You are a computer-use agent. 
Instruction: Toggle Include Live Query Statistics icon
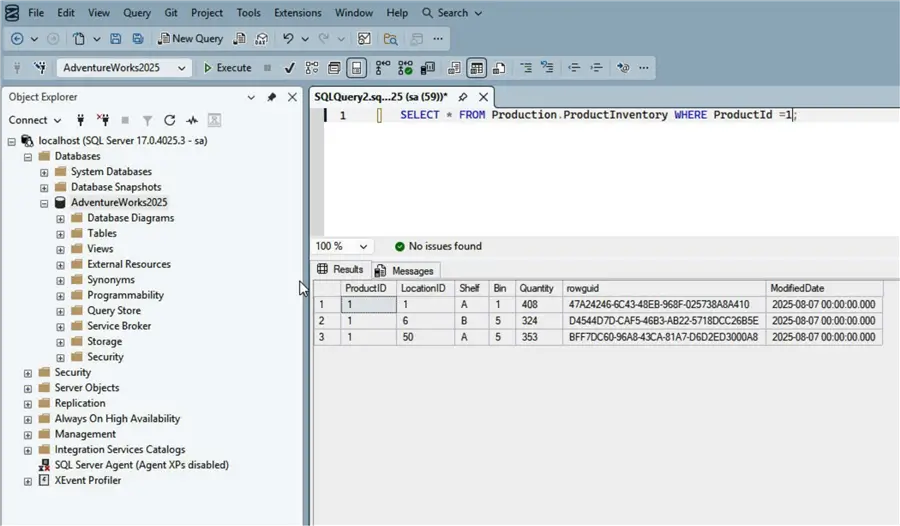[405, 68]
